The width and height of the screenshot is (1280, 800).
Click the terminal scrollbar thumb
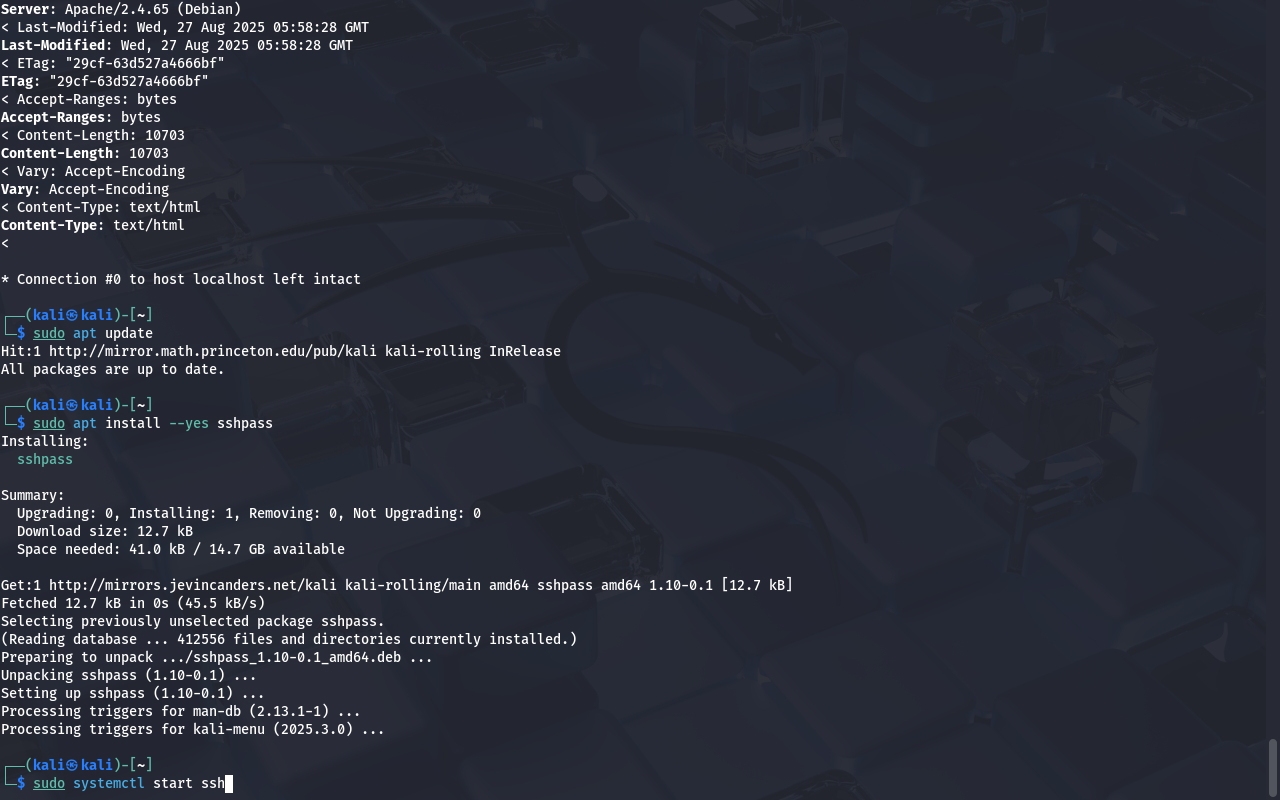[1273, 766]
